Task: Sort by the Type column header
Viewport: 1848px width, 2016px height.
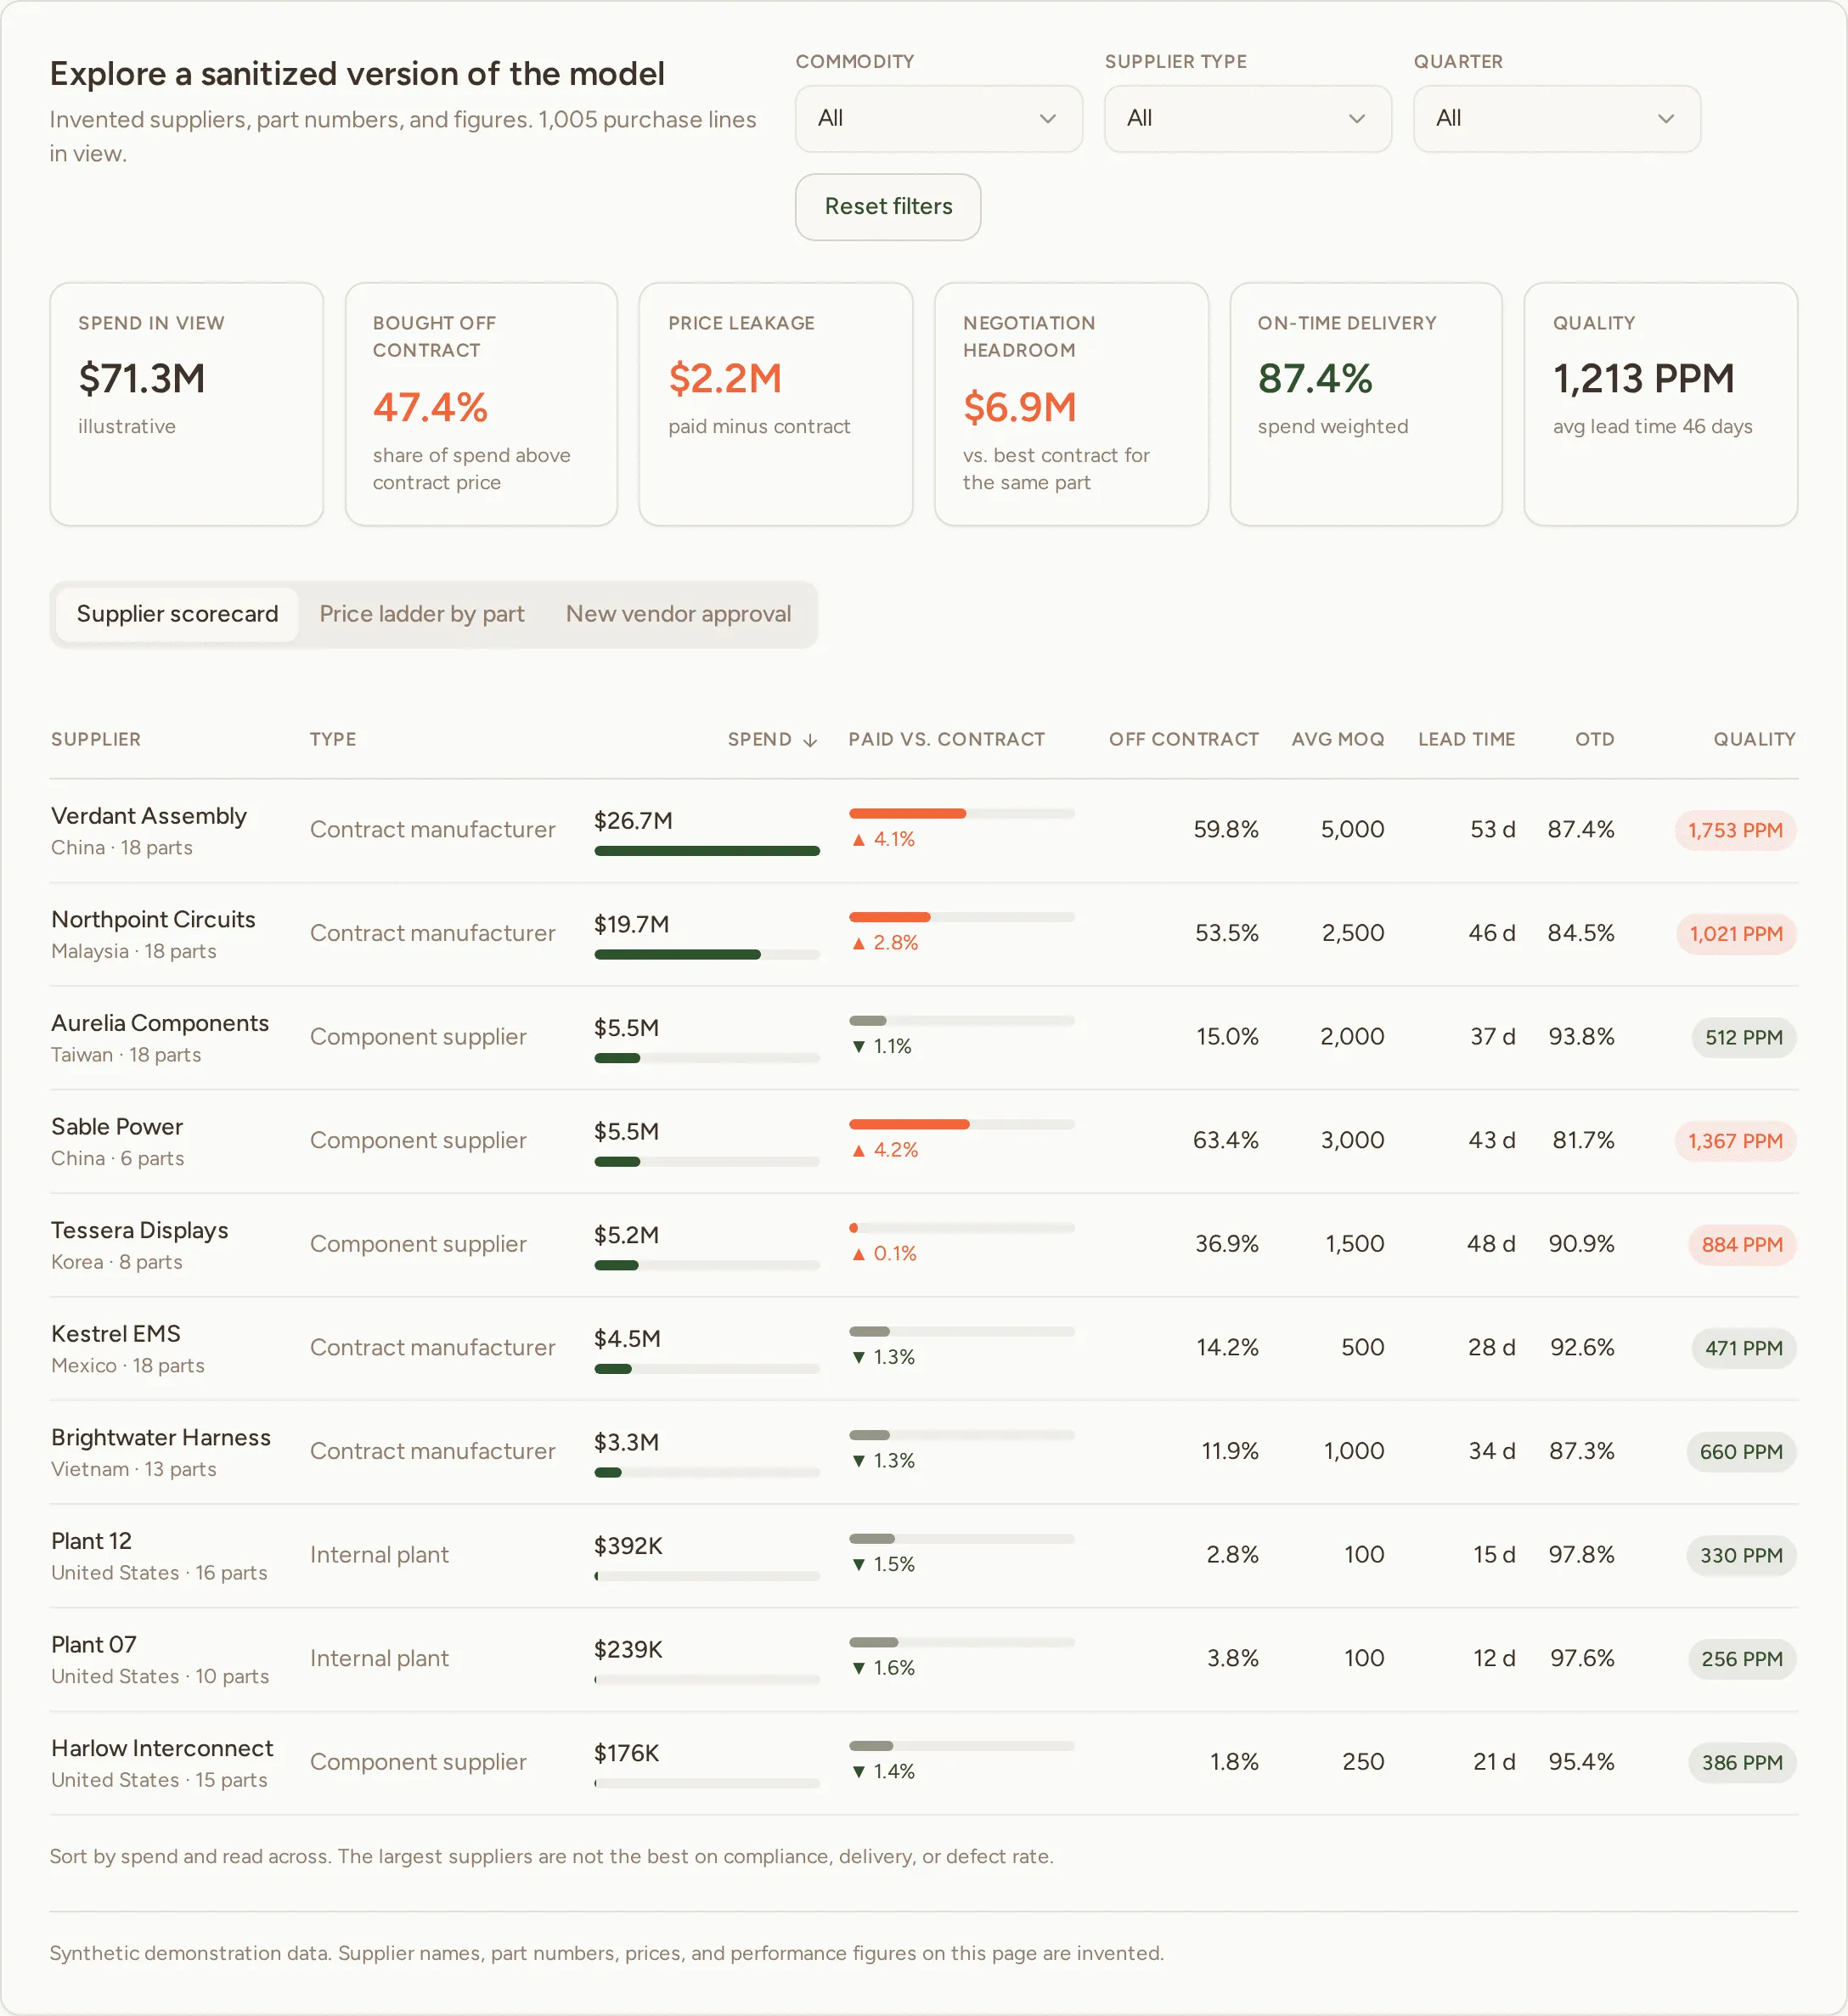Action: click(333, 739)
